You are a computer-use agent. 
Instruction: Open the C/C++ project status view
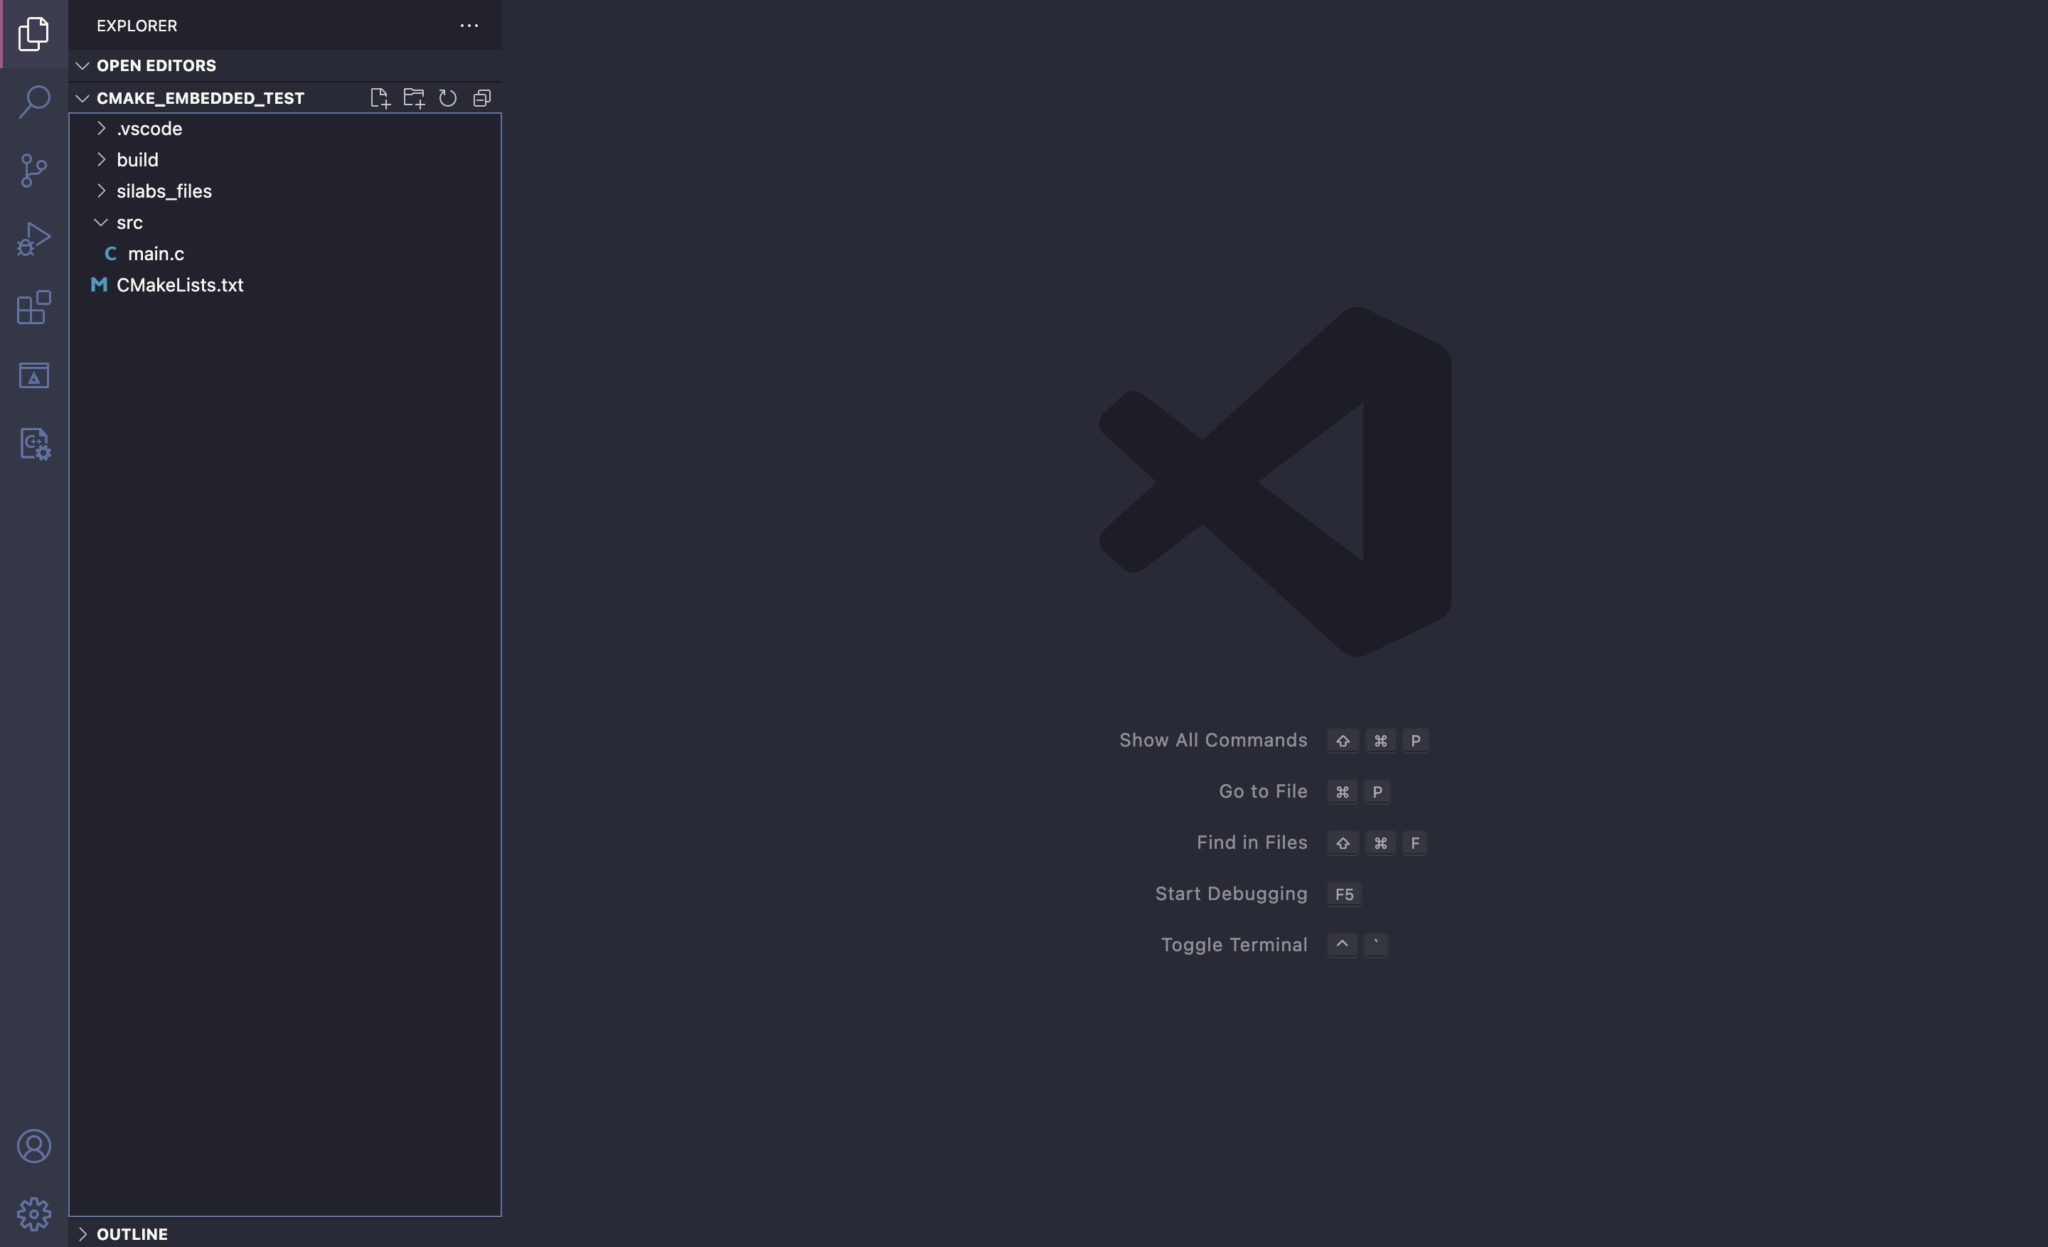(x=35, y=444)
